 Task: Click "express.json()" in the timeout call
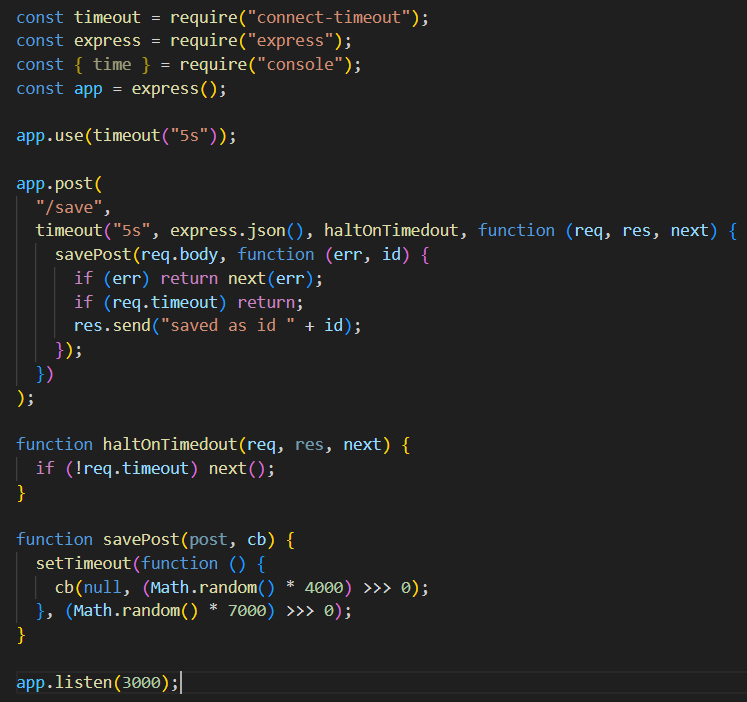coord(237,231)
